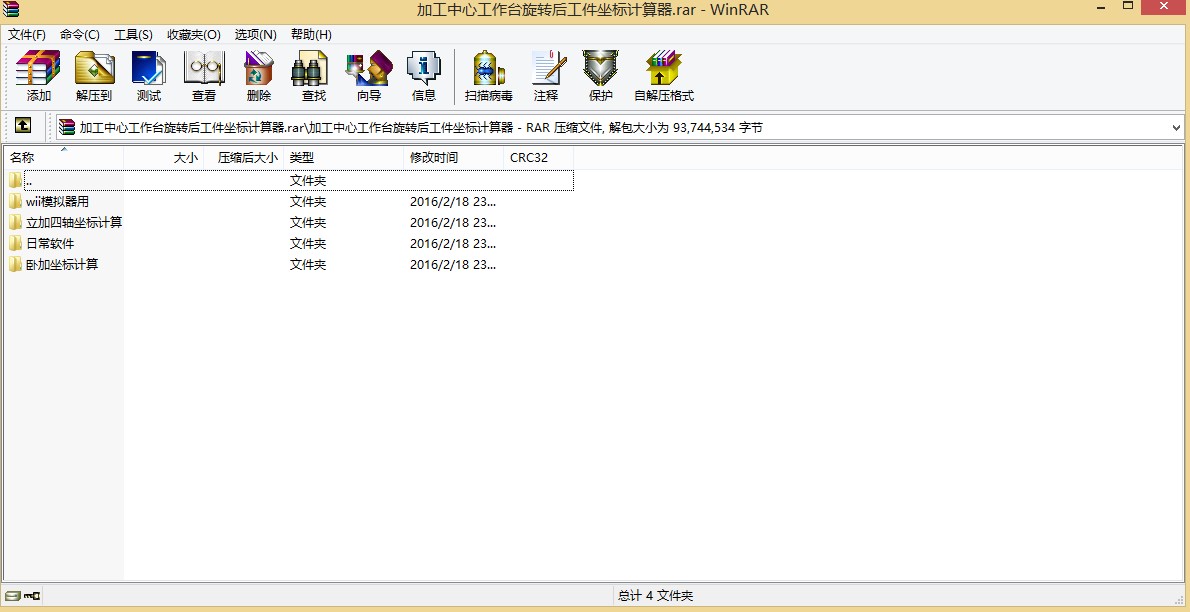The height and width of the screenshot is (612, 1190).
Task: Sort by the 修改时间 column header
Action: (x=434, y=157)
